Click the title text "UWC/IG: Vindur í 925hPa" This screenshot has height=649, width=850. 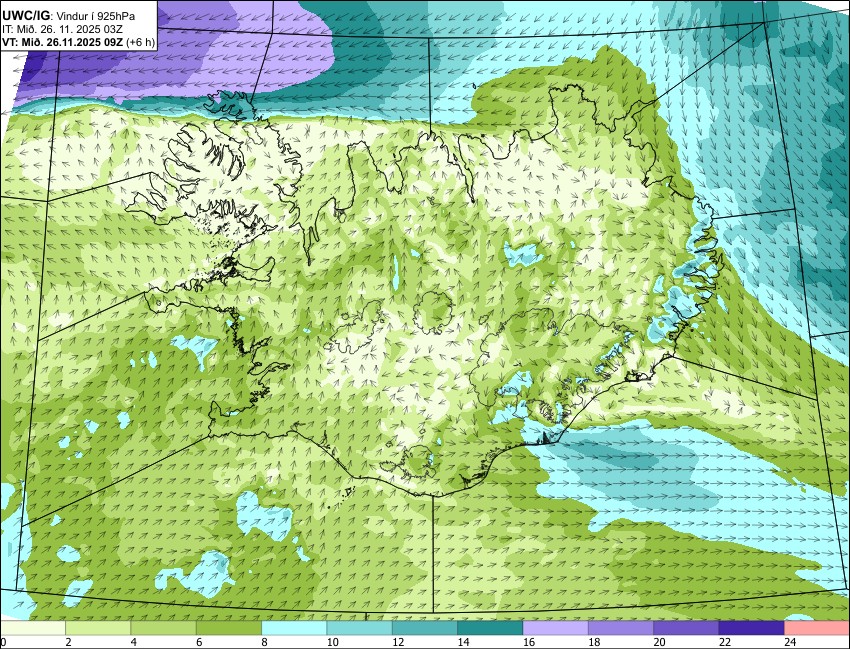68,16
